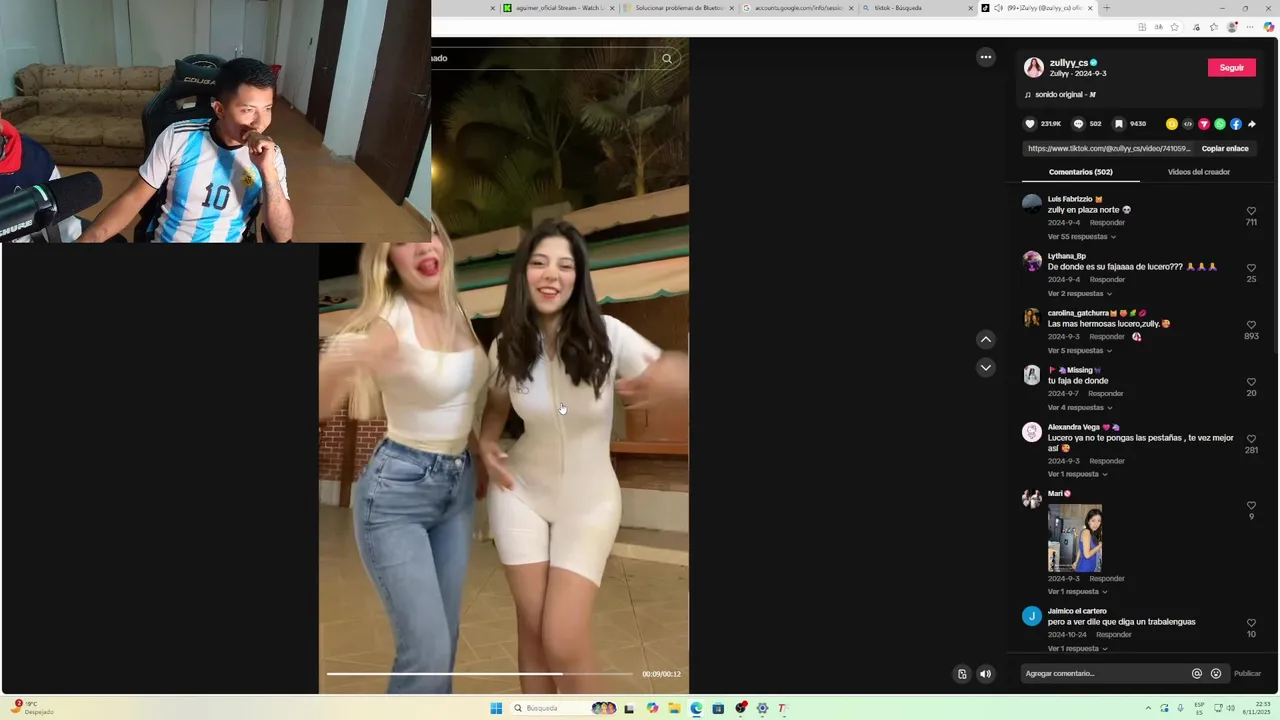This screenshot has width=1280, height=720.
Task: Toggle the auto-scroll icon beside volume
Action: [x=962, y=674]
